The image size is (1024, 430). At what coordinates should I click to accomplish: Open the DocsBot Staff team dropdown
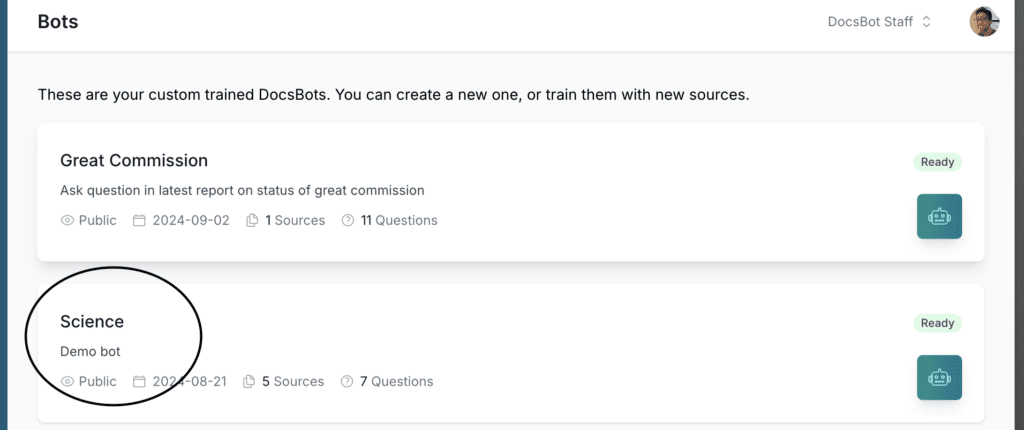click(879, 21)
